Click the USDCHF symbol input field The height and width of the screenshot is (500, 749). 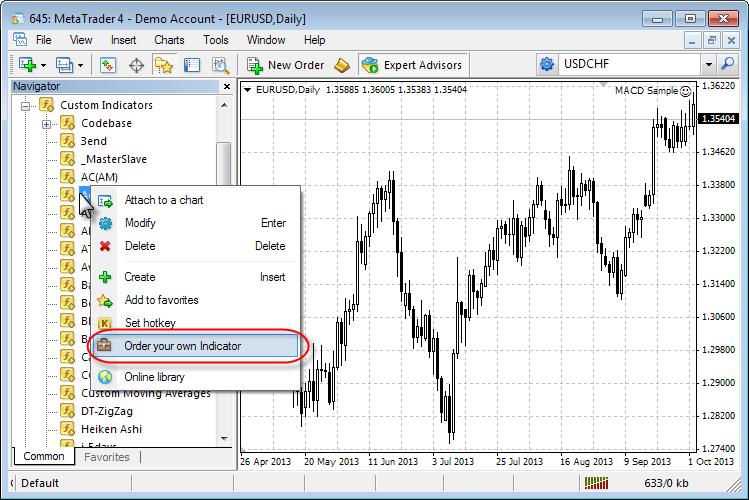point(629,64)
